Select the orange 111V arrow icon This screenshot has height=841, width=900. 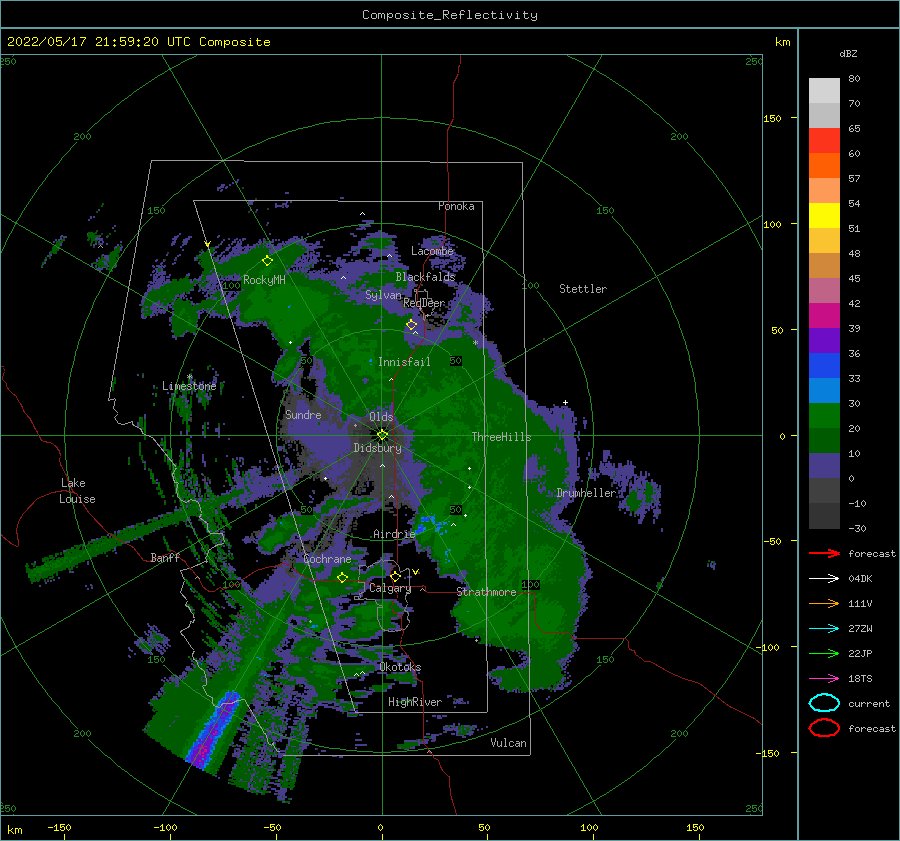[824, 603]
